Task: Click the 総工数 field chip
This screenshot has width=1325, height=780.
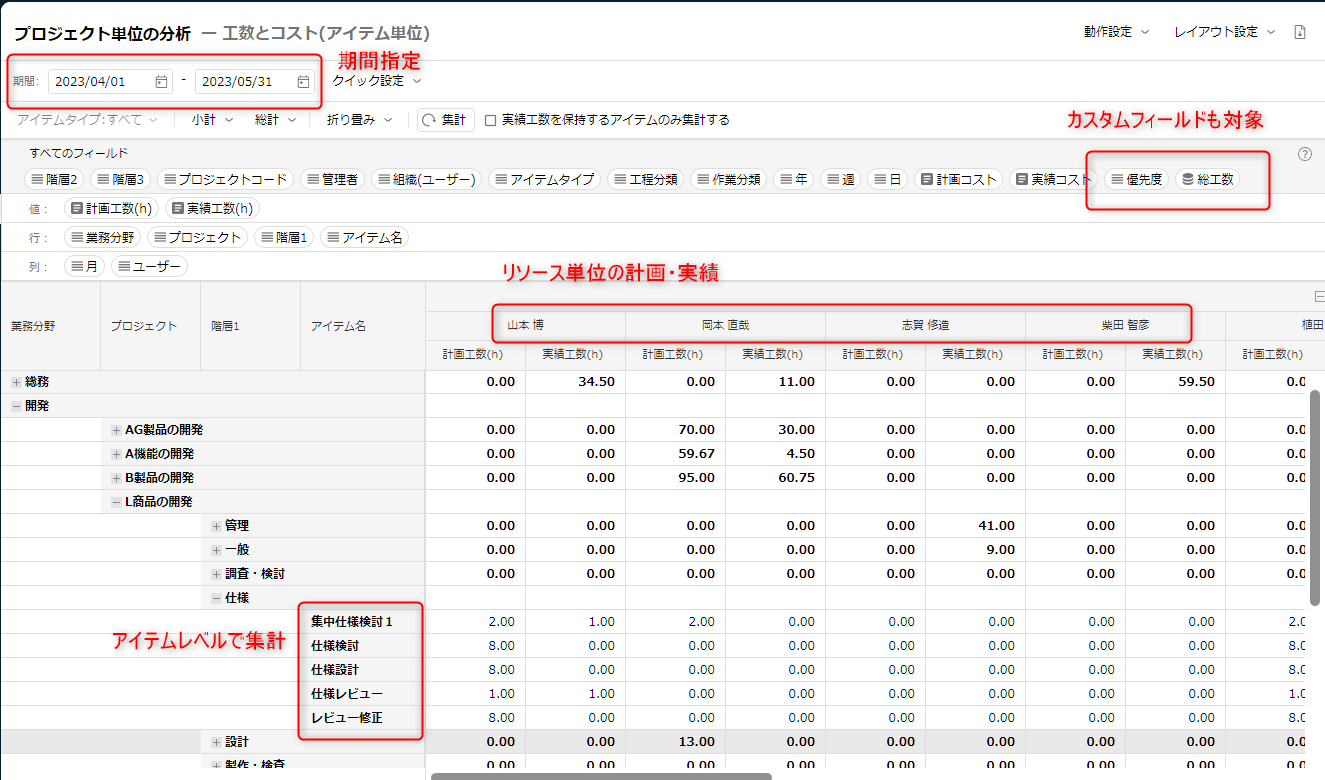Action: [x=1207, y=179]
